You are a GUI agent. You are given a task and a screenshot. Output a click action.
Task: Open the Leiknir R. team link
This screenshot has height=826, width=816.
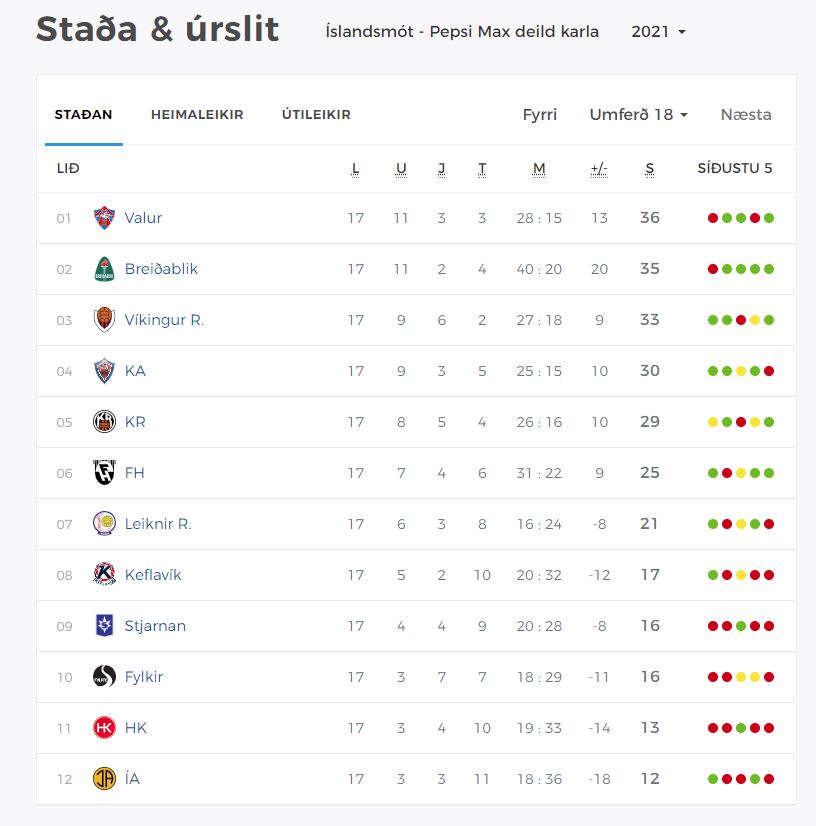(x=158, y=524)
